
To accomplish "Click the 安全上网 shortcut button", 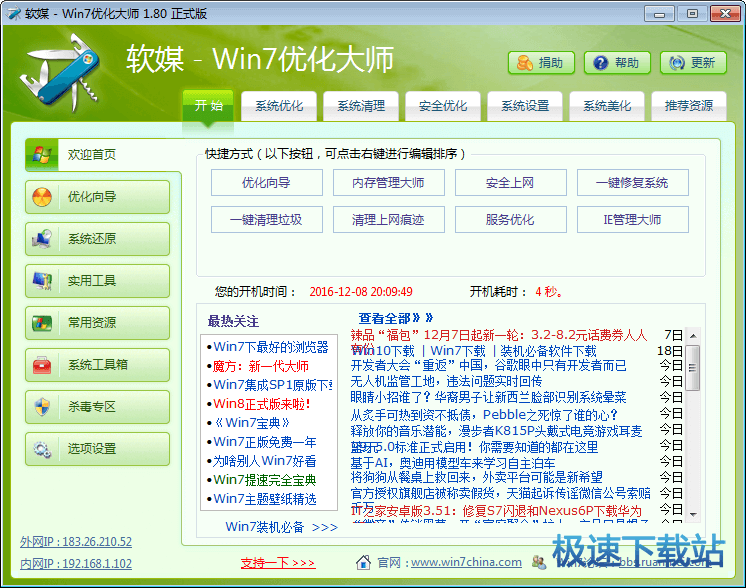I will 510,183.
